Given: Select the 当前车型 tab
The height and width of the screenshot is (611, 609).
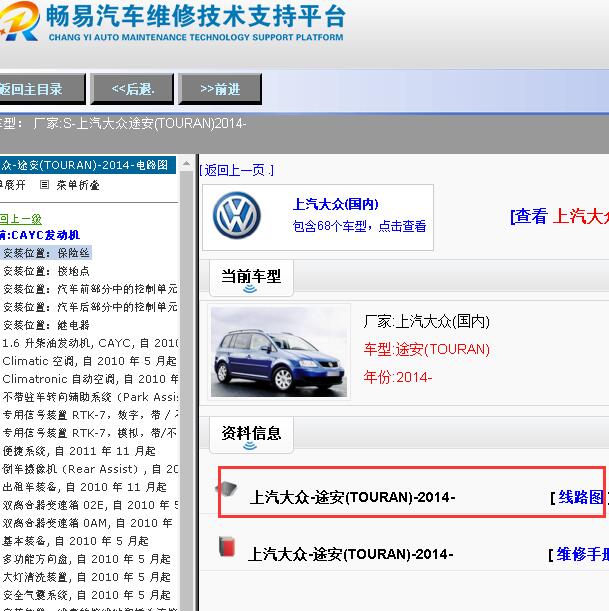Looking at the screenshot, I should point(251,278).
